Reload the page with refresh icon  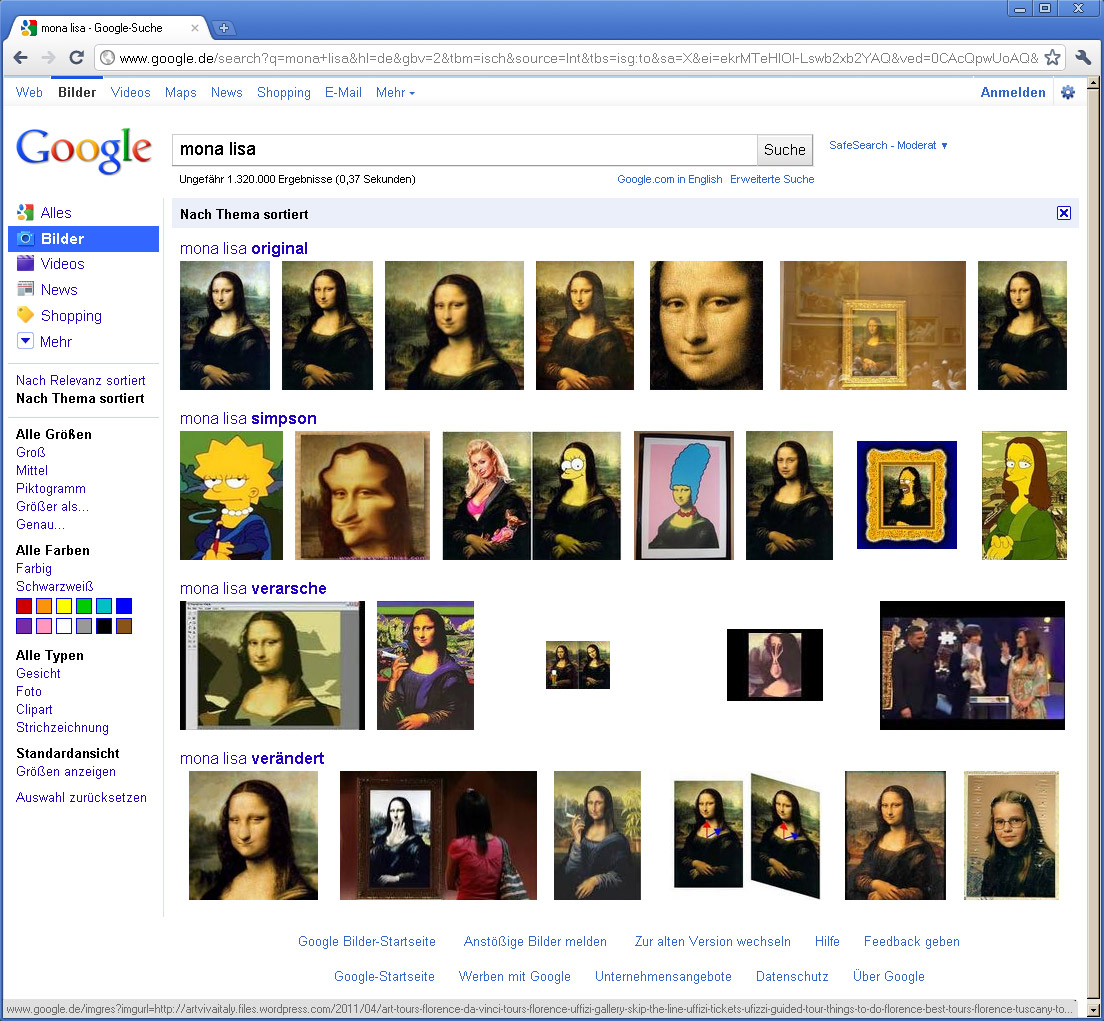(x=76, y=58)
